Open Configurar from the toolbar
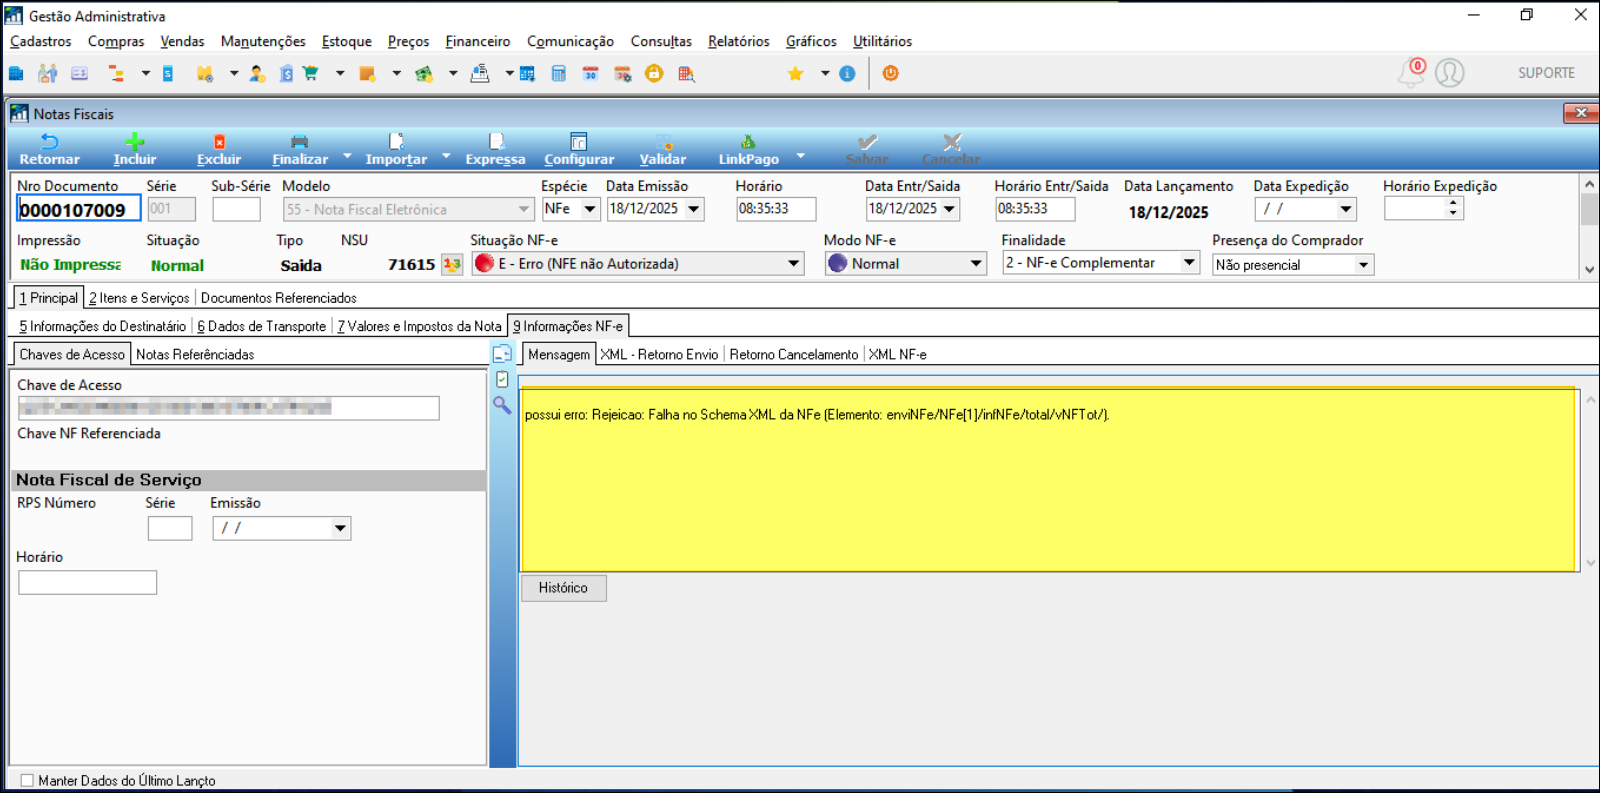This screenshot has height=793, width=1600. coord(578,142)
